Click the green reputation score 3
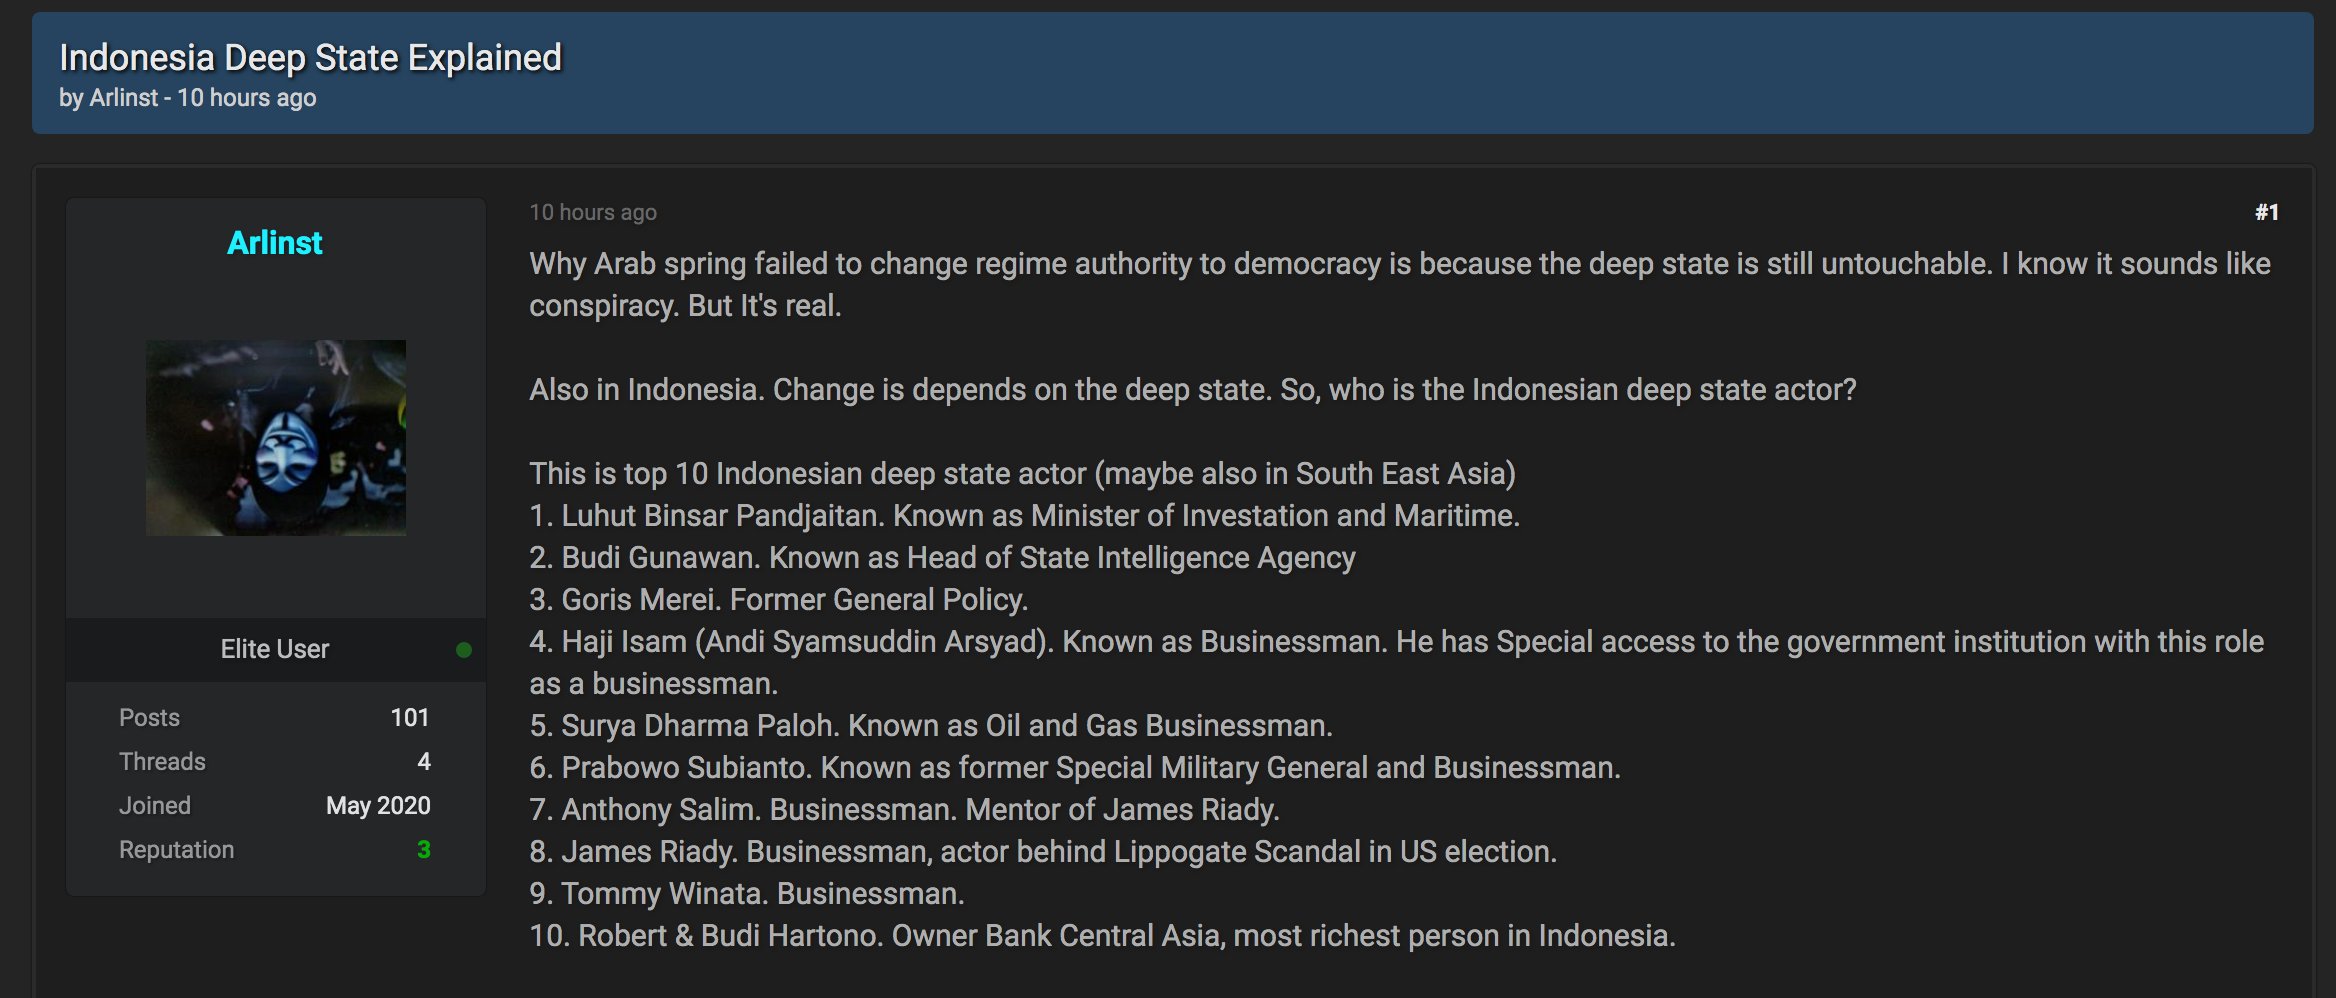The width and height of the screenshot is (2336, 998). pyautogui.click(x=423, y=850)
